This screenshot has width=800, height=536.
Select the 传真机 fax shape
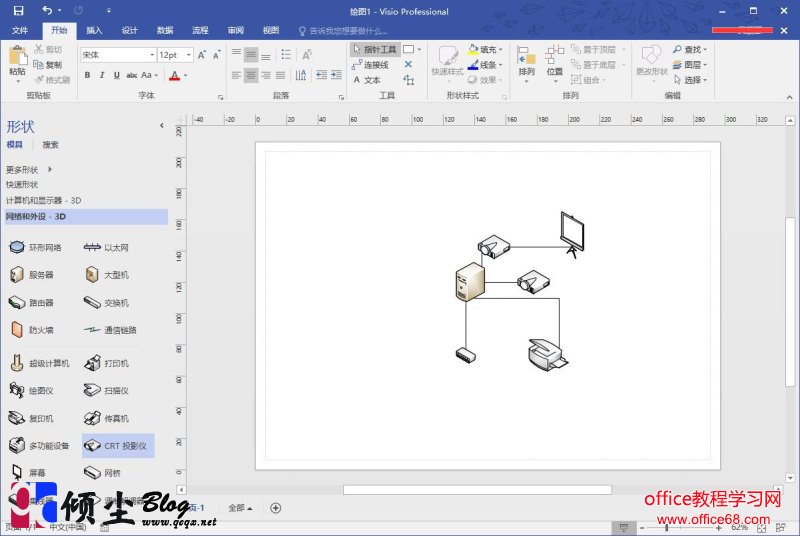[106, 419]
